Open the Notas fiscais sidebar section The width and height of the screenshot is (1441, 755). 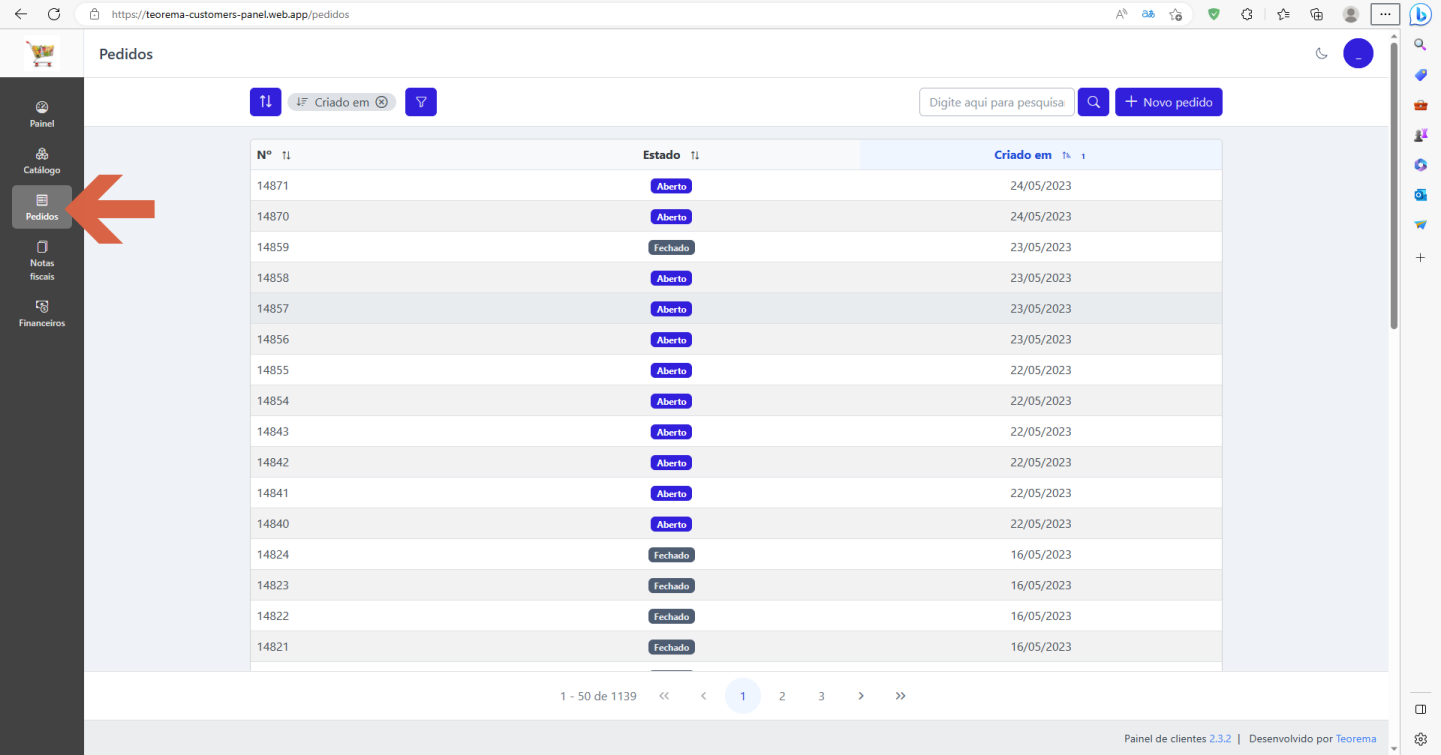point(42,260)
